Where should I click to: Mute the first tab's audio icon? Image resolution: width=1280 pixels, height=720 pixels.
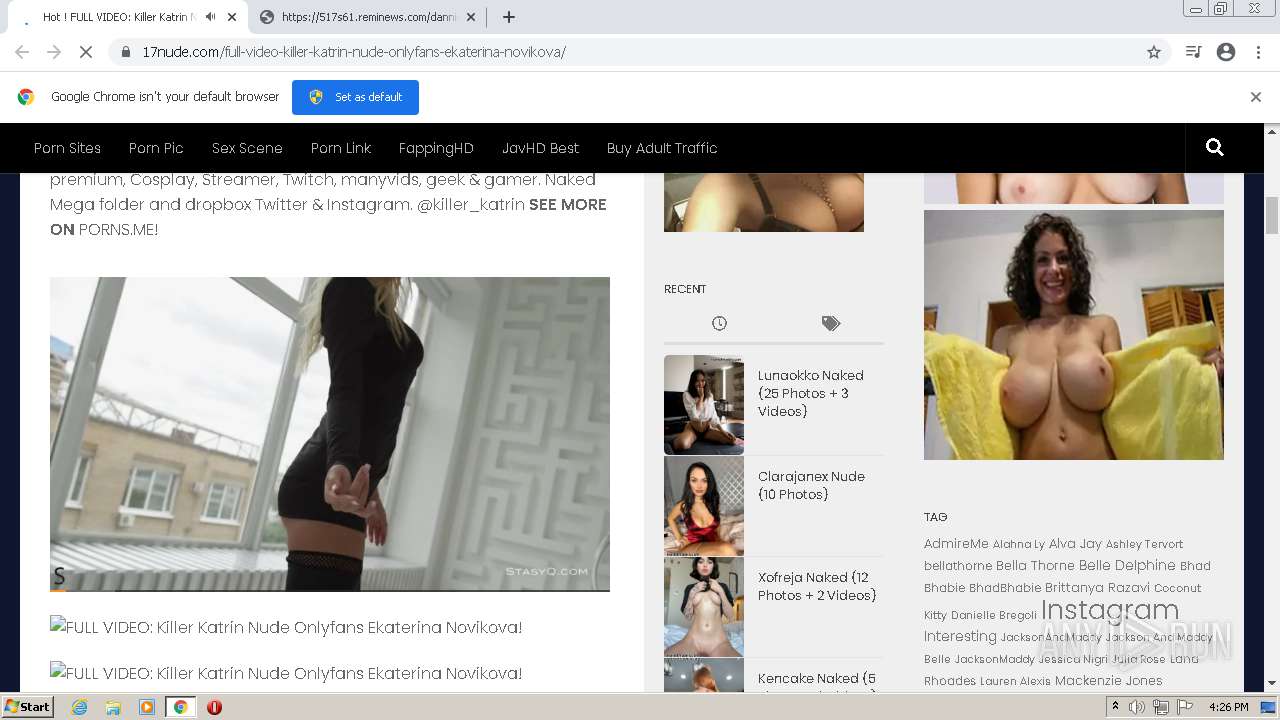(x=210, y=17)
